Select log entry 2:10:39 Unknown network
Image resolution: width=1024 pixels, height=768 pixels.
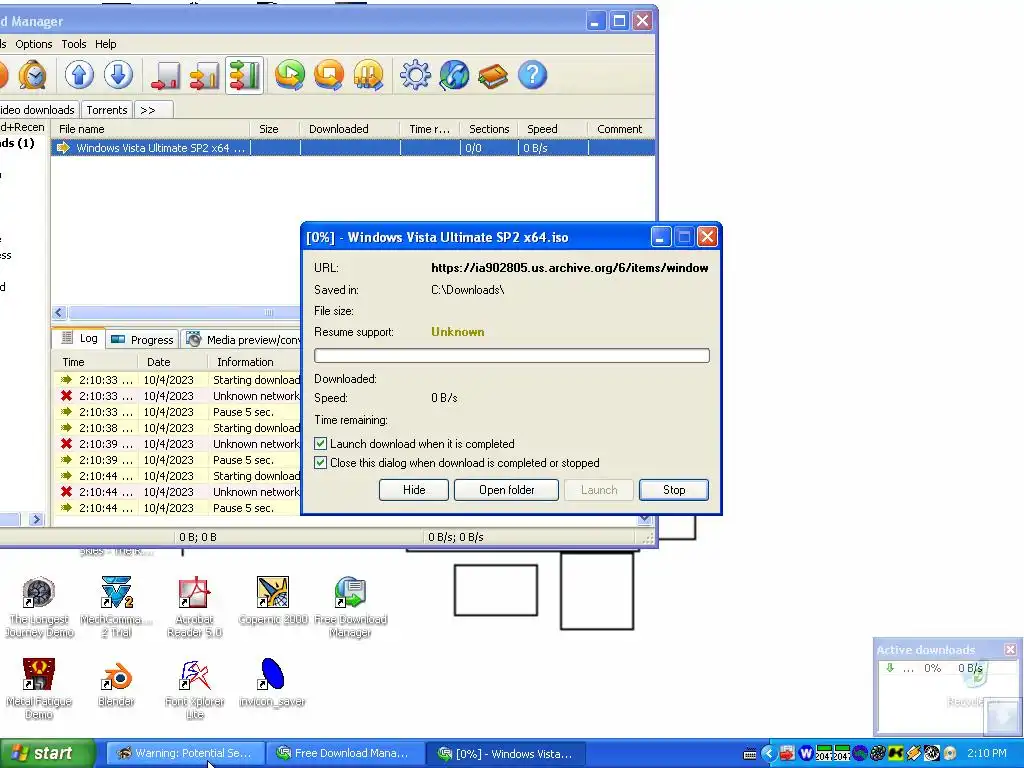pos(178,444)
